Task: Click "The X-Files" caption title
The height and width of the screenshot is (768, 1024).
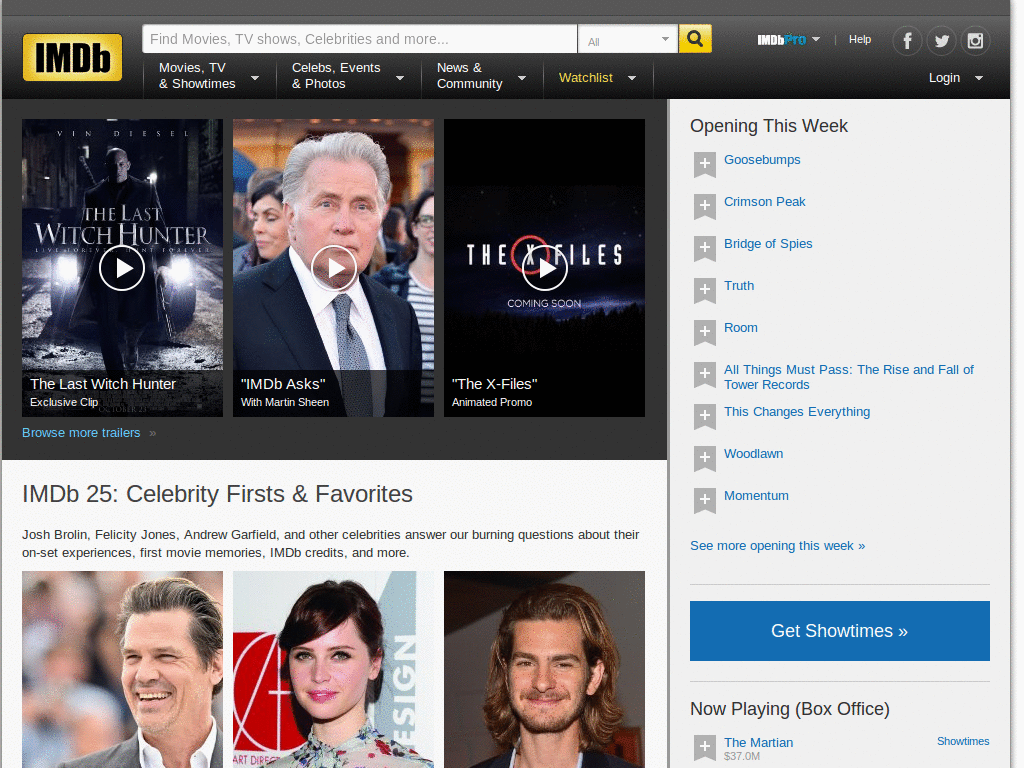Action: click(494, 384)
